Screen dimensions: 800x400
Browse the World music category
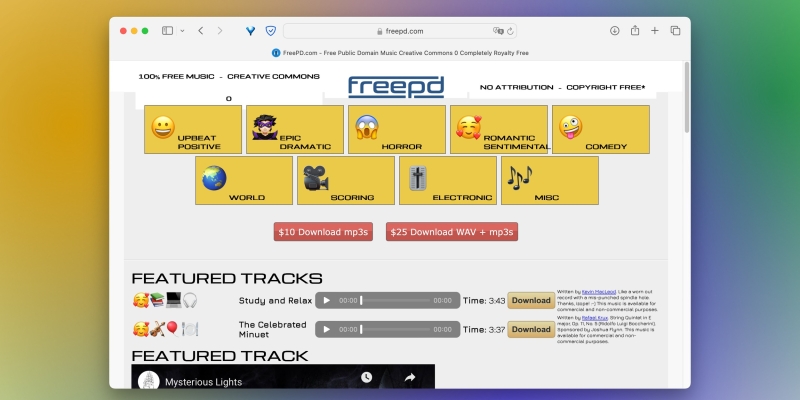point(244,181)
